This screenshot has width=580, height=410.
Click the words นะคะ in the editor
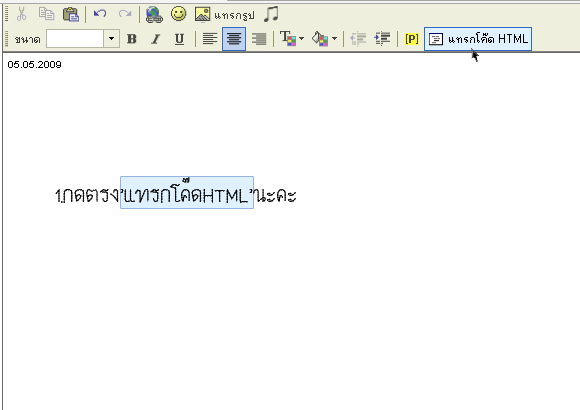pyautogui.click(x=276, y=195)
